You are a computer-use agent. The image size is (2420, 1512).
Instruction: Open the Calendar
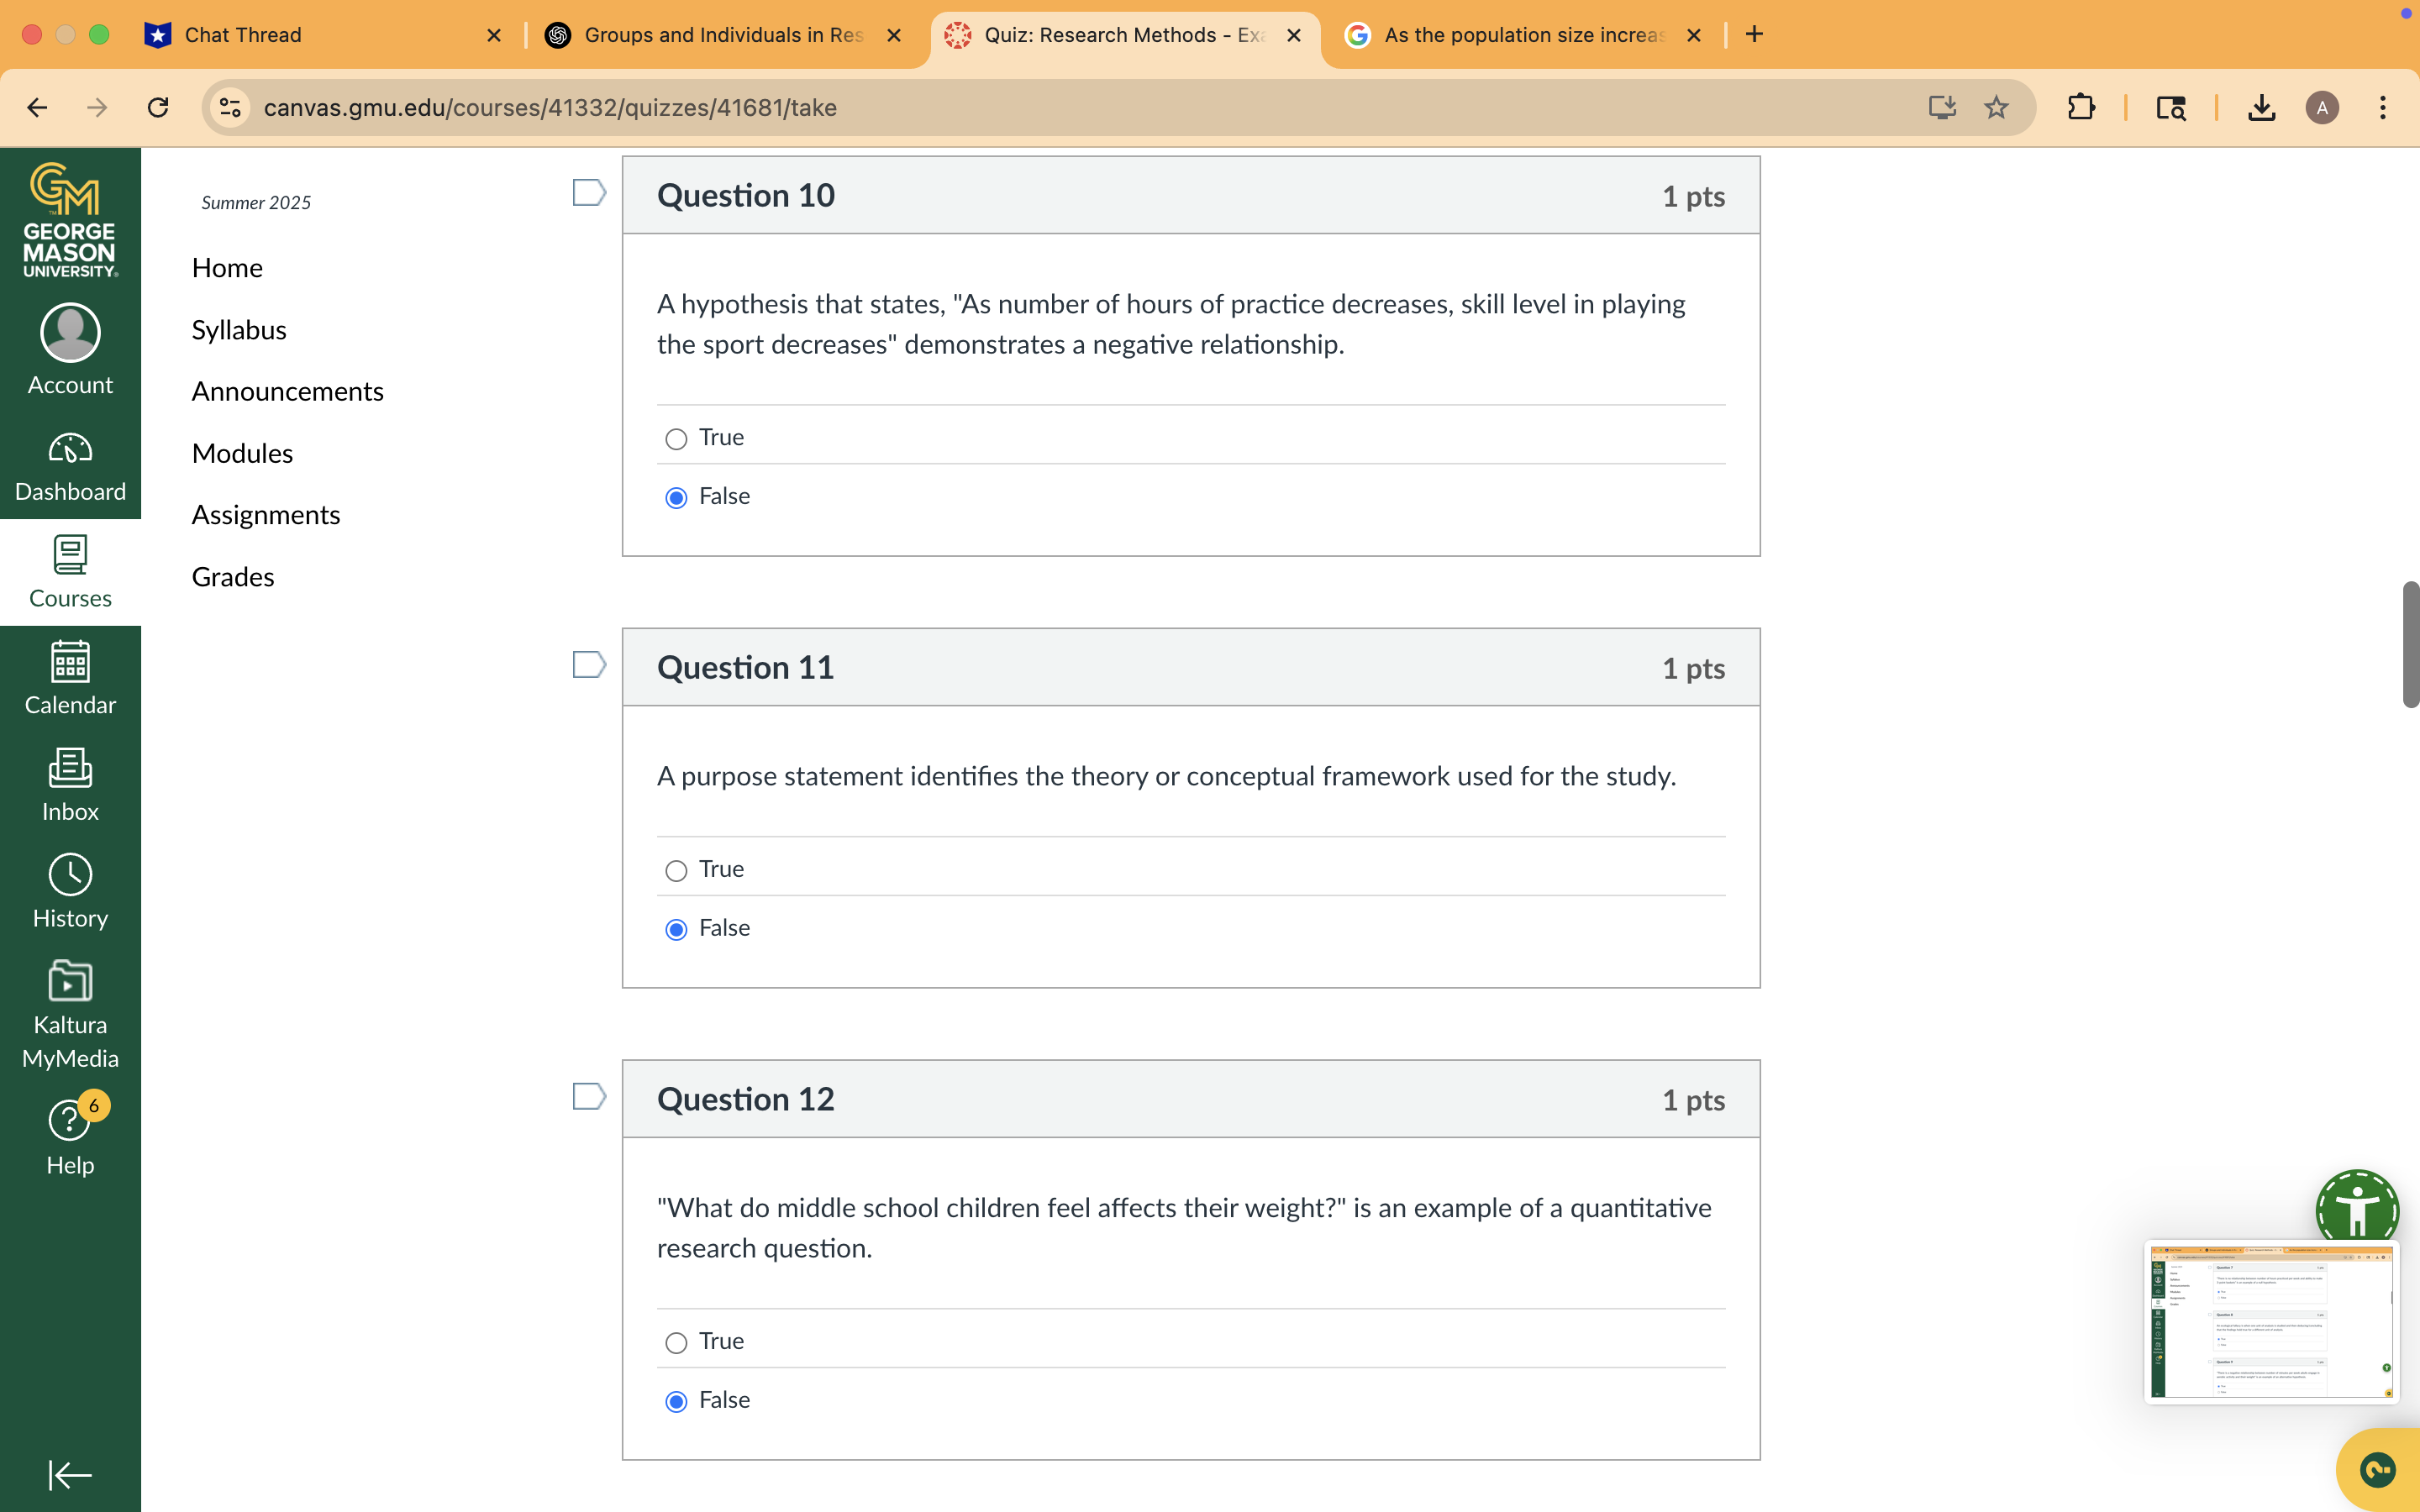(x=69, y=678)
